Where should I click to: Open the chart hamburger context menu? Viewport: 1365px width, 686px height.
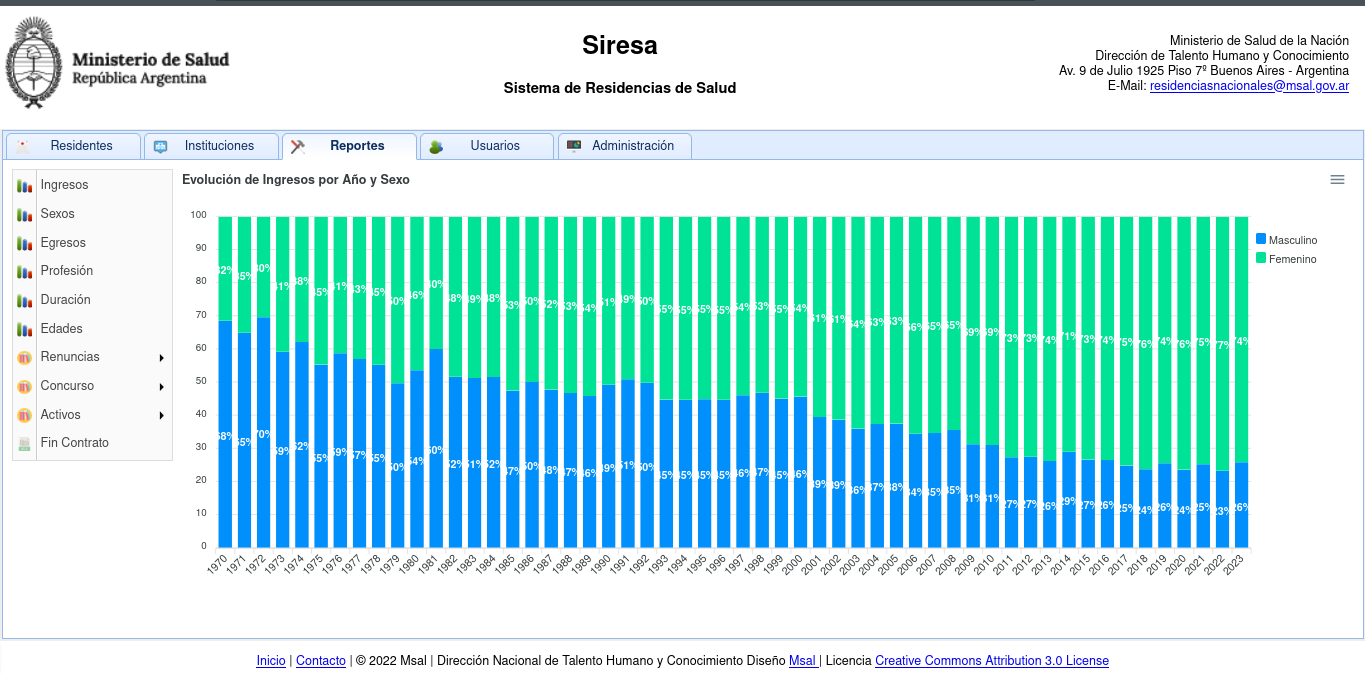pos(1337,180)
